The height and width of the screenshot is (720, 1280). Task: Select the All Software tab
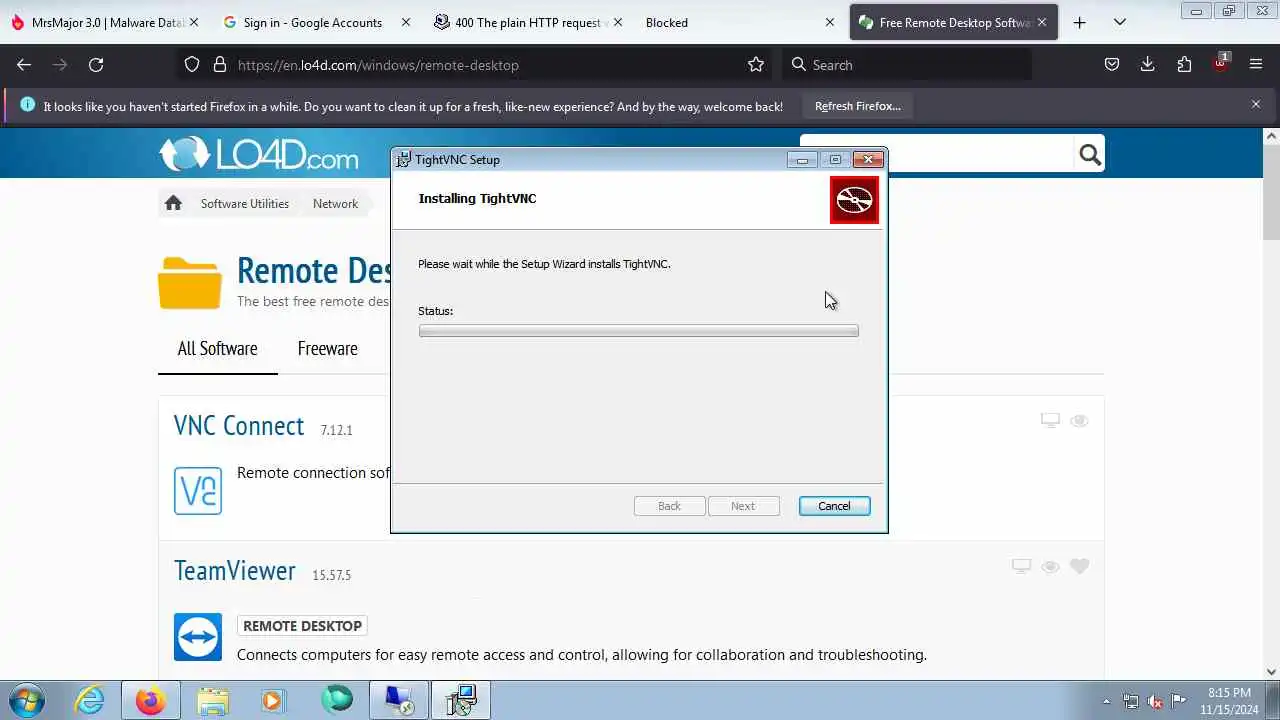click(217, 348)
